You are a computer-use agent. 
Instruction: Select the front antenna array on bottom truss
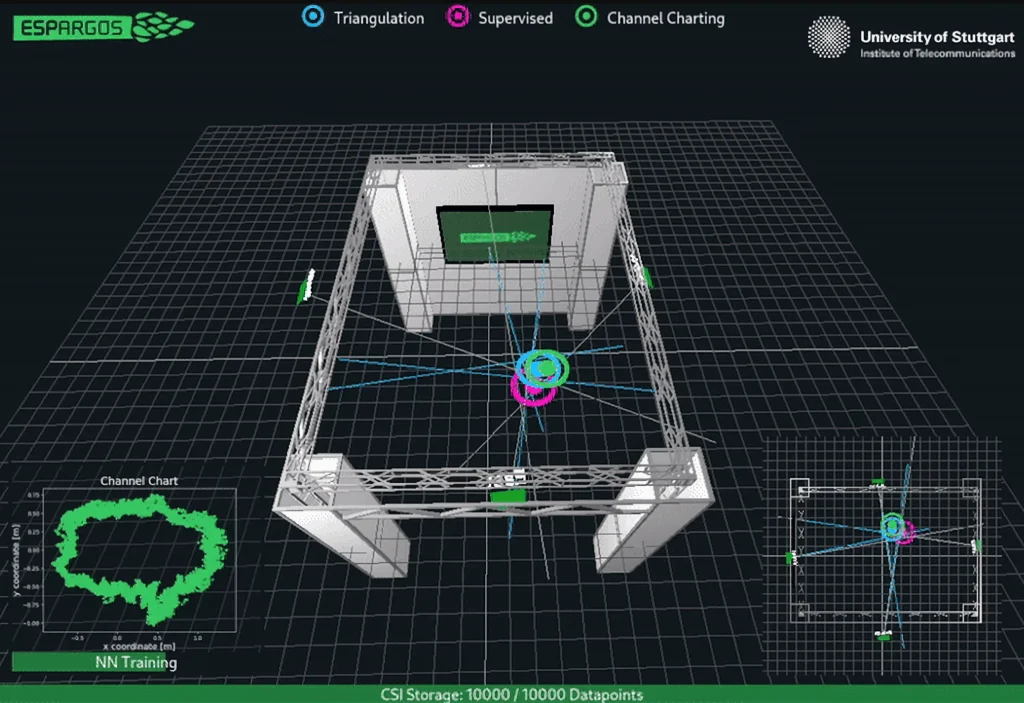pyautogui.click(x=508, y=495)
